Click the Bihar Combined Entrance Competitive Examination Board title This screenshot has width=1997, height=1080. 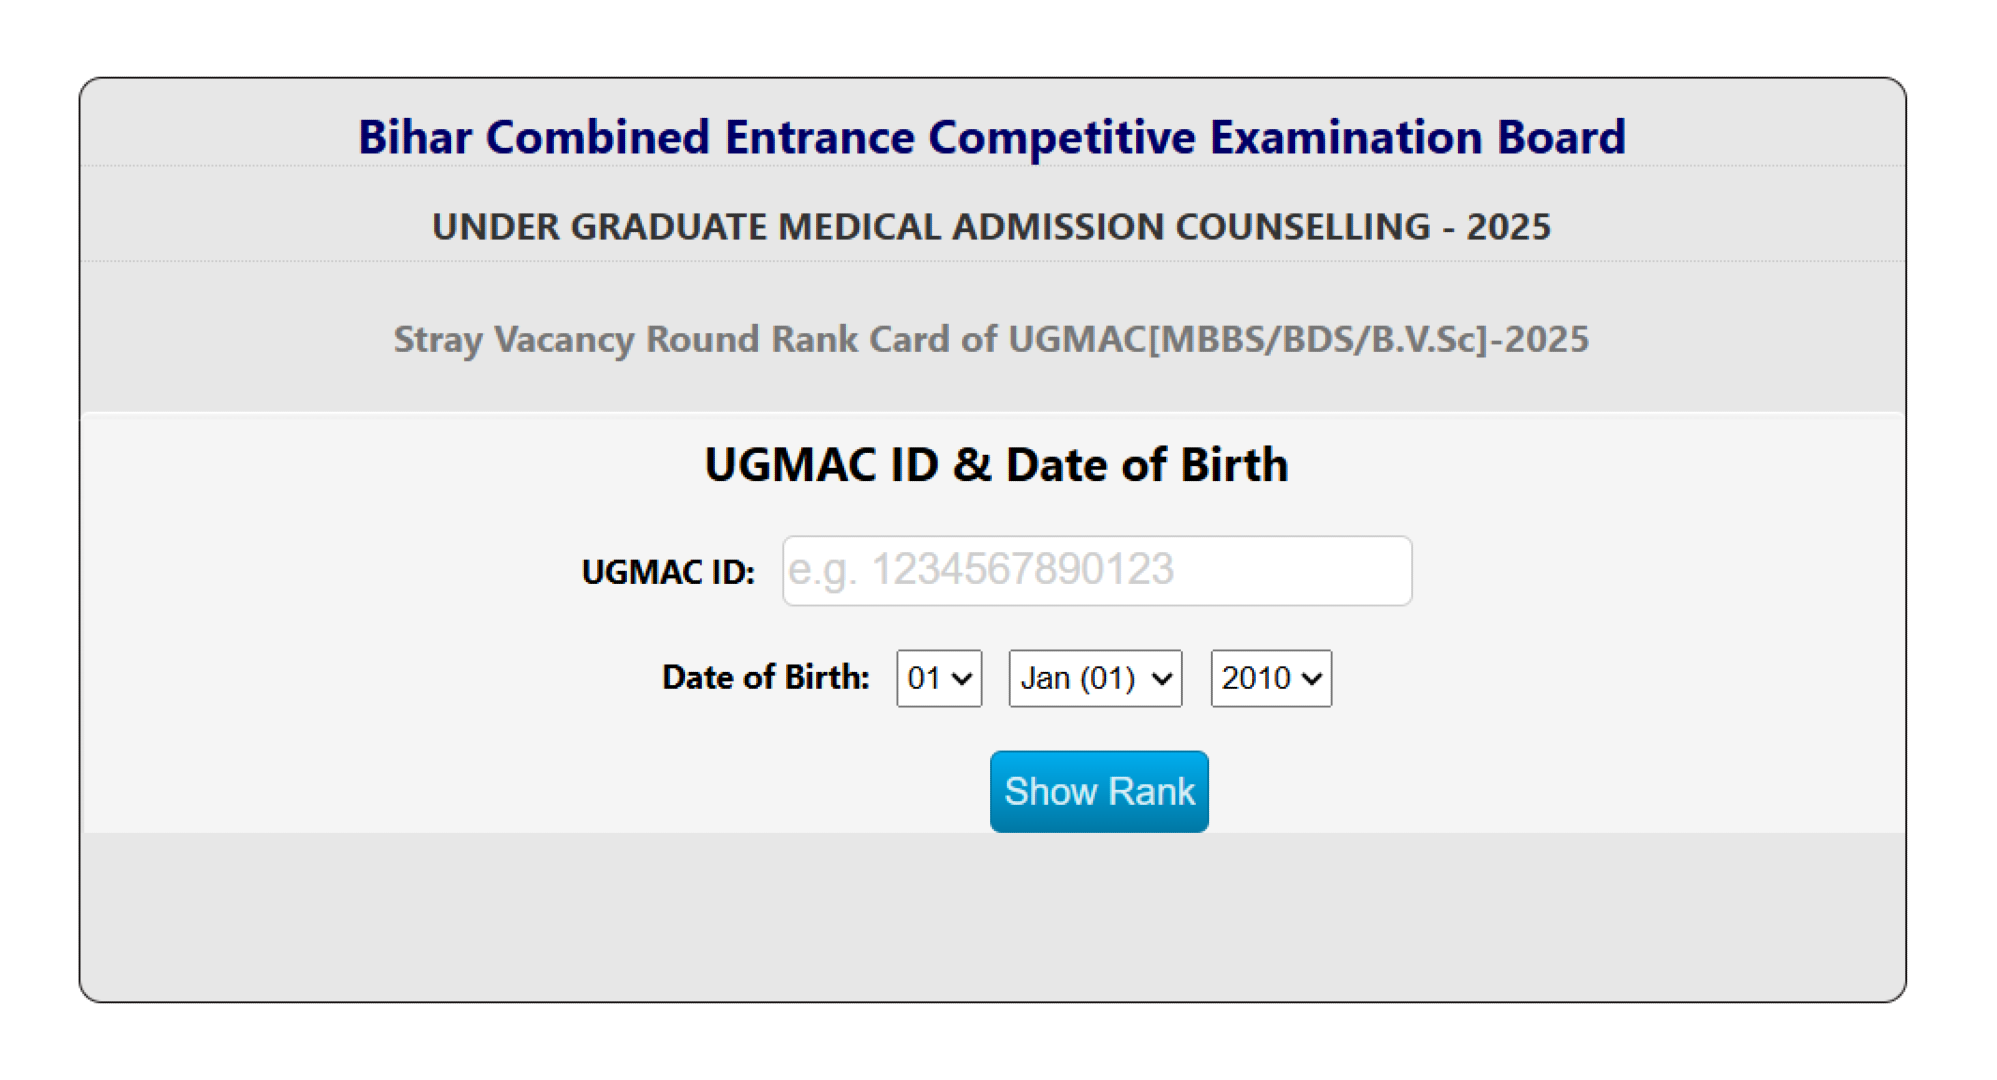992,137
